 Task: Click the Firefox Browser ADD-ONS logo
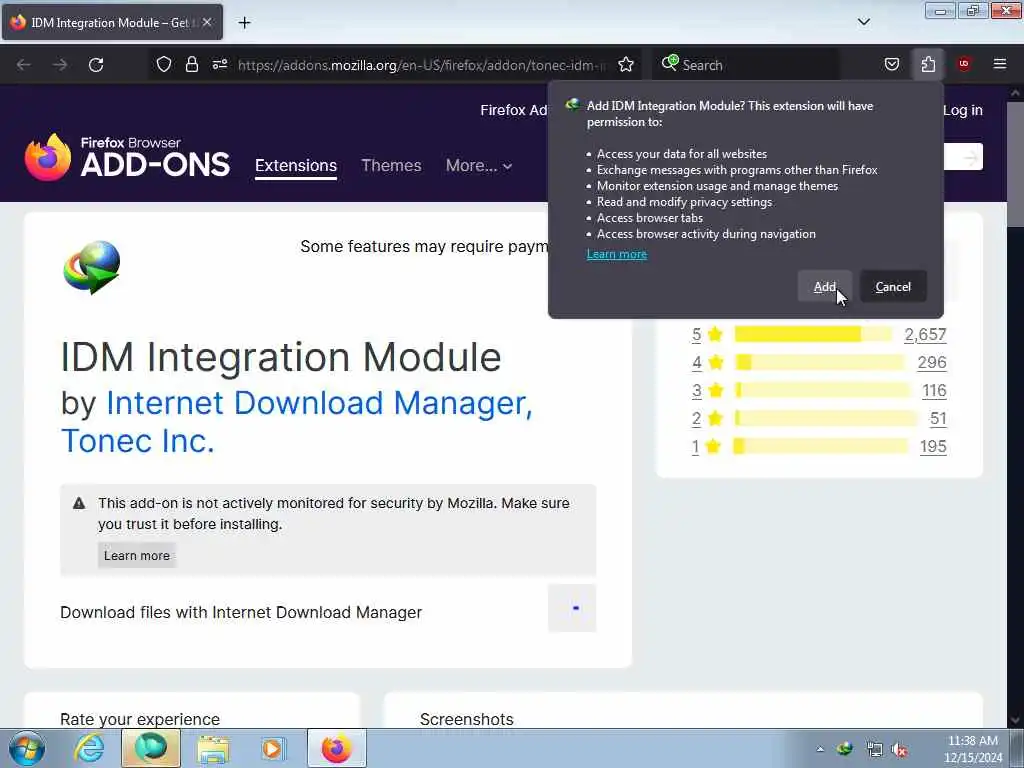tap(127, 157)
